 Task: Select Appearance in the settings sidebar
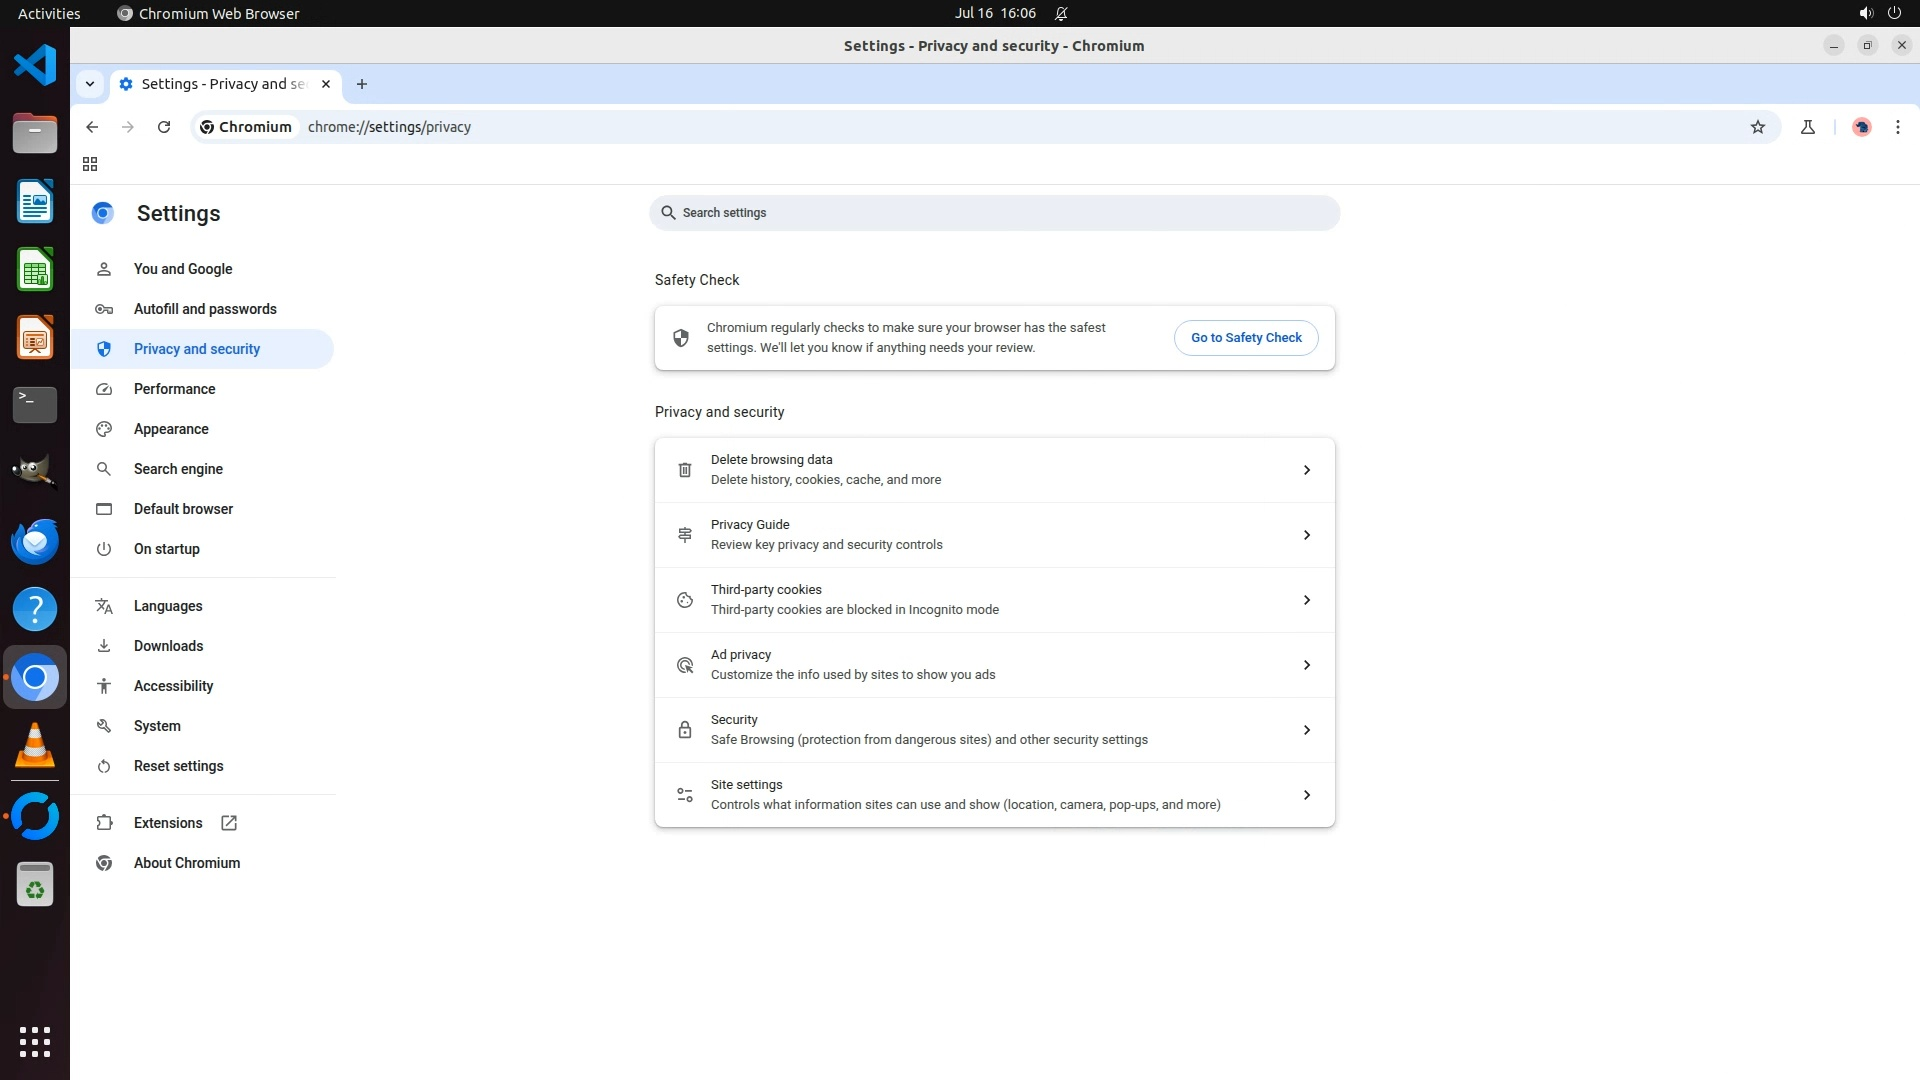(x=171, y=429)
